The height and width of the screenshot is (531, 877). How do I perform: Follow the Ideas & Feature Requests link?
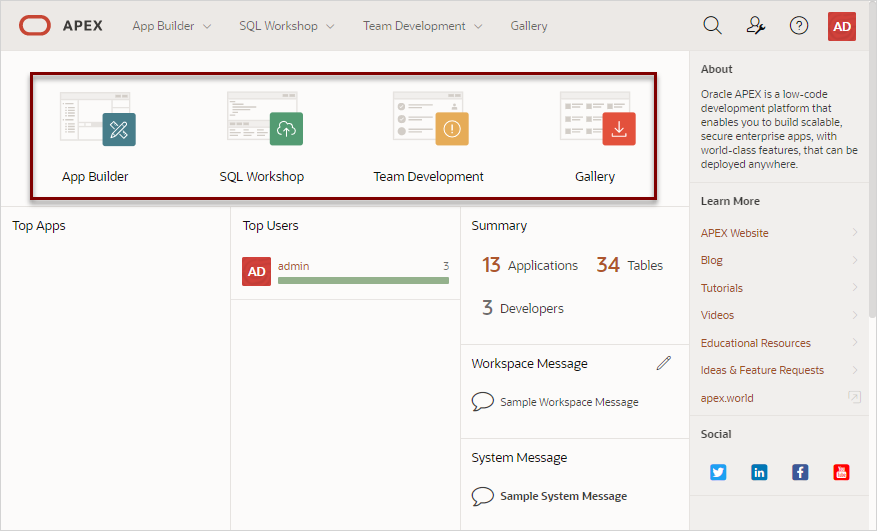click(x=762, y=370)
